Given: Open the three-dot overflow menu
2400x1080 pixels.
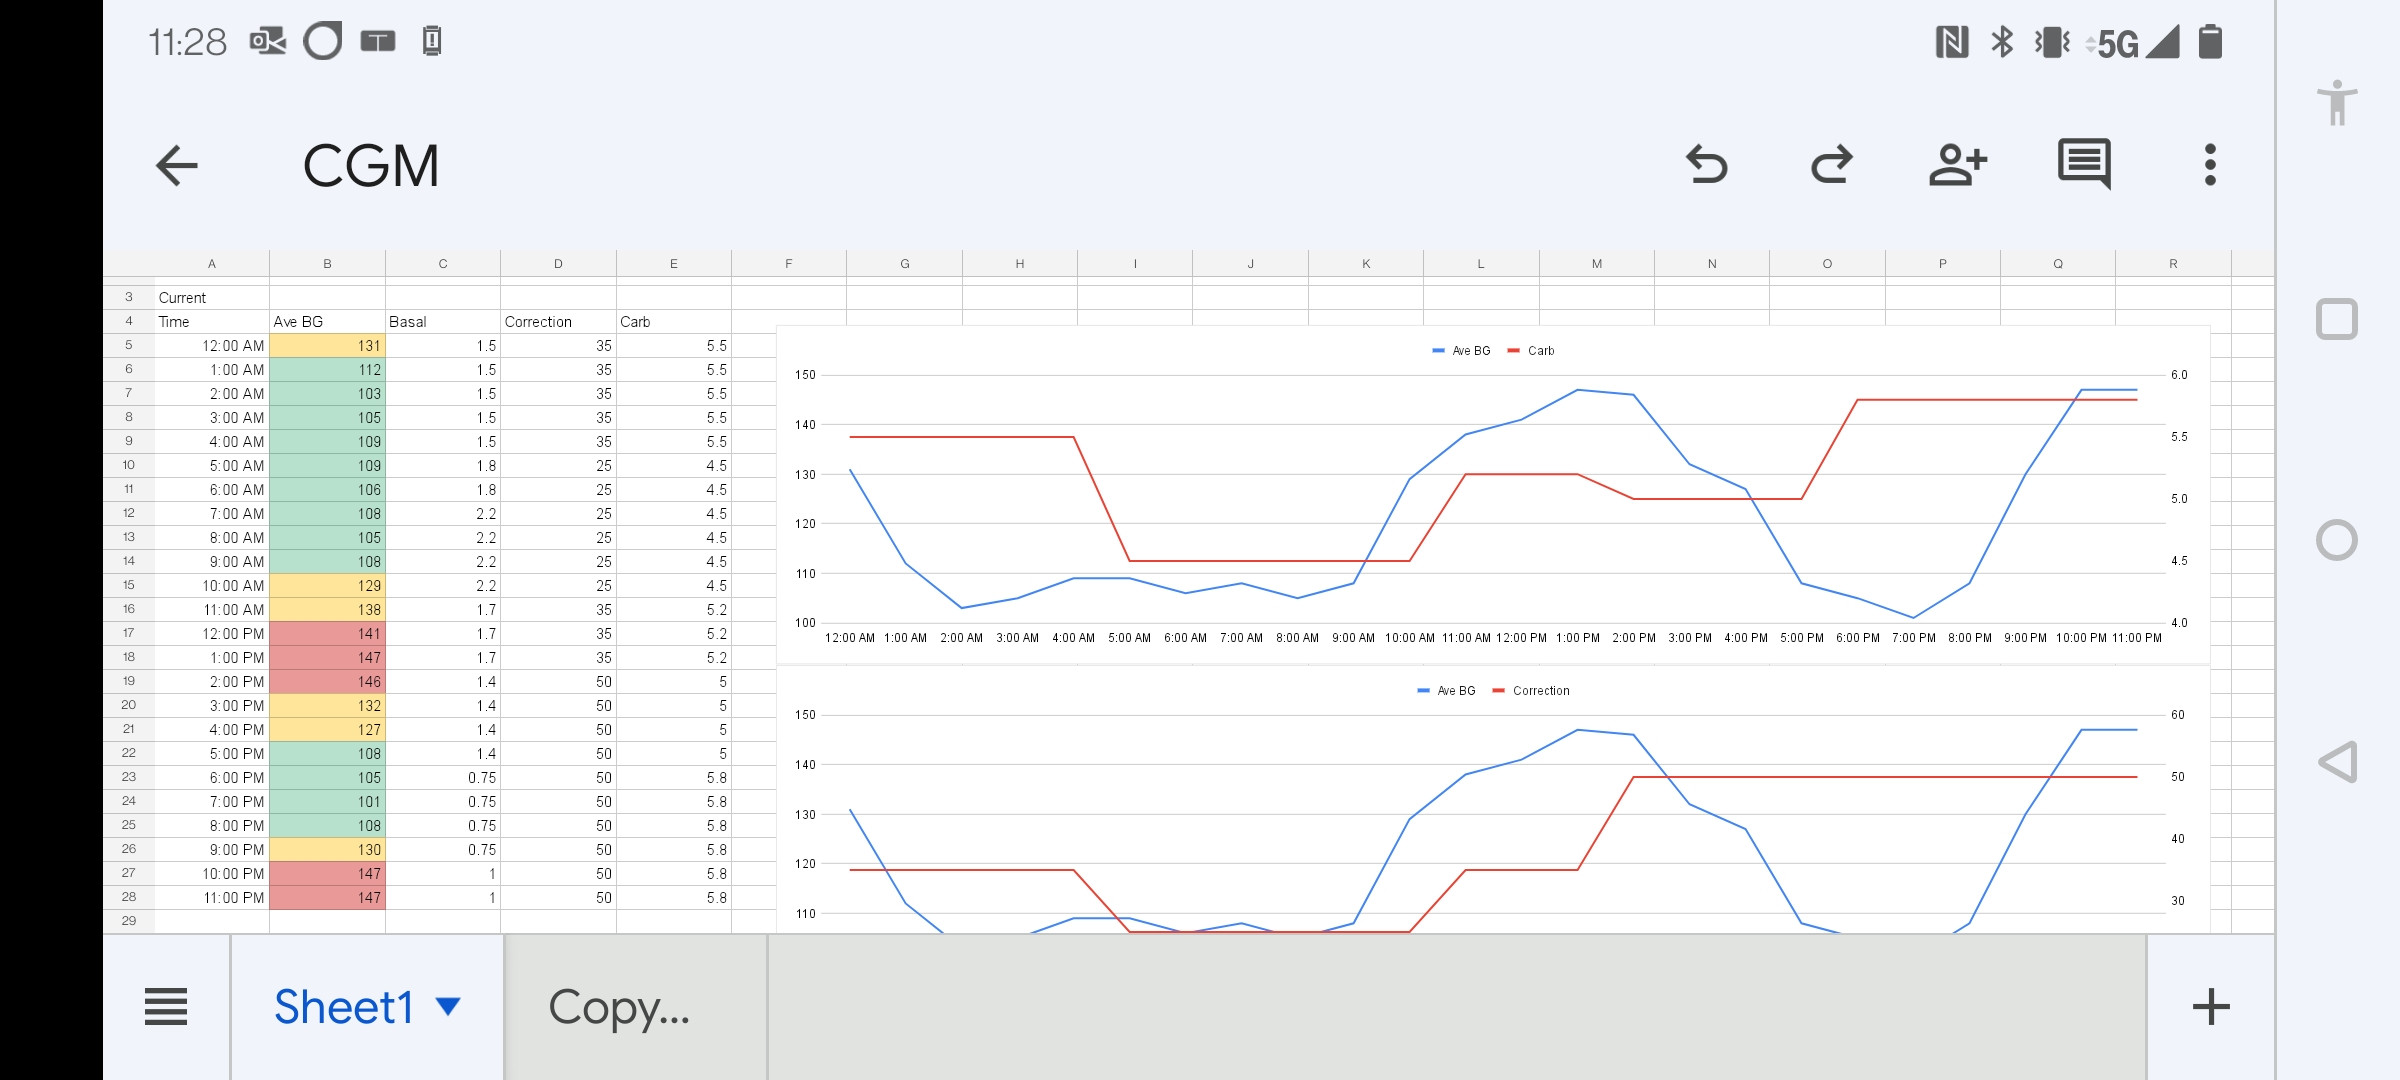Looking at the screenshot, I should (2210, 165).
